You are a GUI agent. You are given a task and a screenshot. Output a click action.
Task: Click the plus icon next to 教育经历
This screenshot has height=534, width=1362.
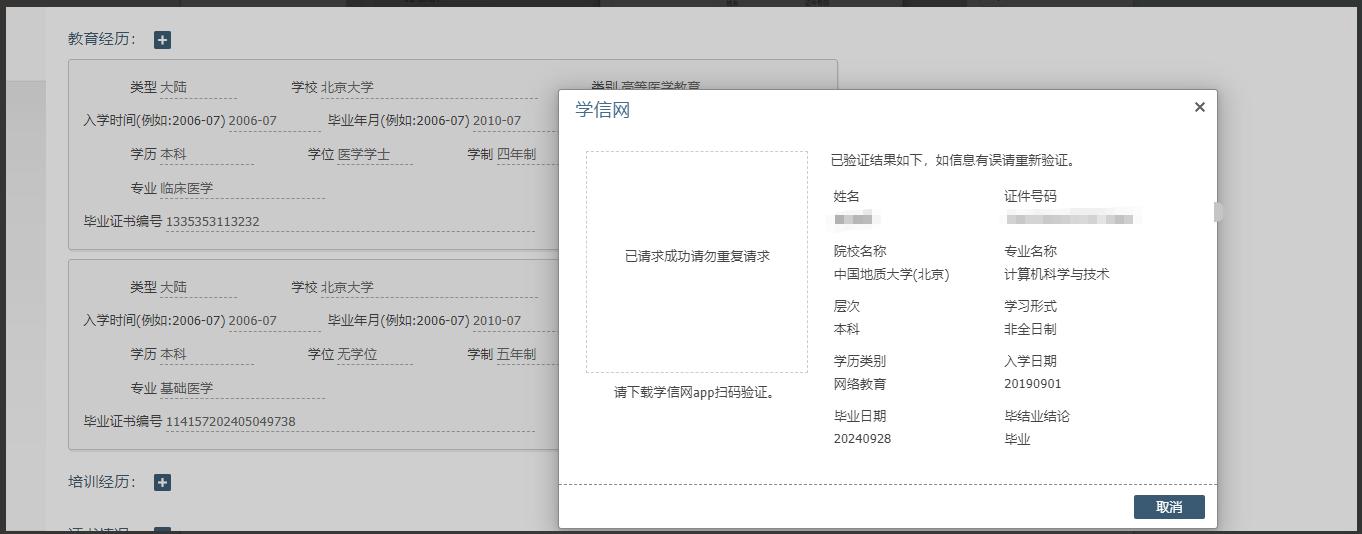(163, 40)
